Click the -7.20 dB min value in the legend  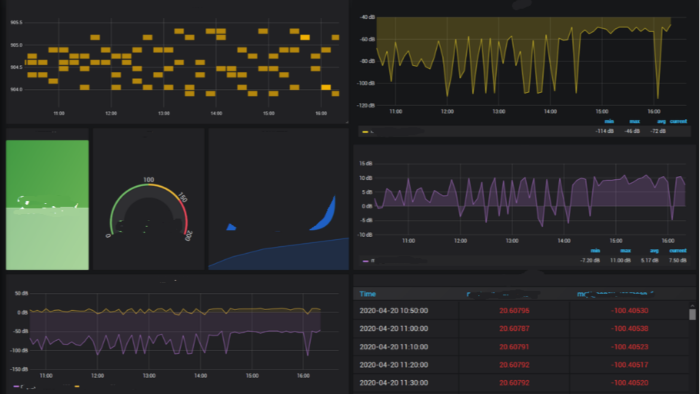pyautogui.click(x=590, y=261)
